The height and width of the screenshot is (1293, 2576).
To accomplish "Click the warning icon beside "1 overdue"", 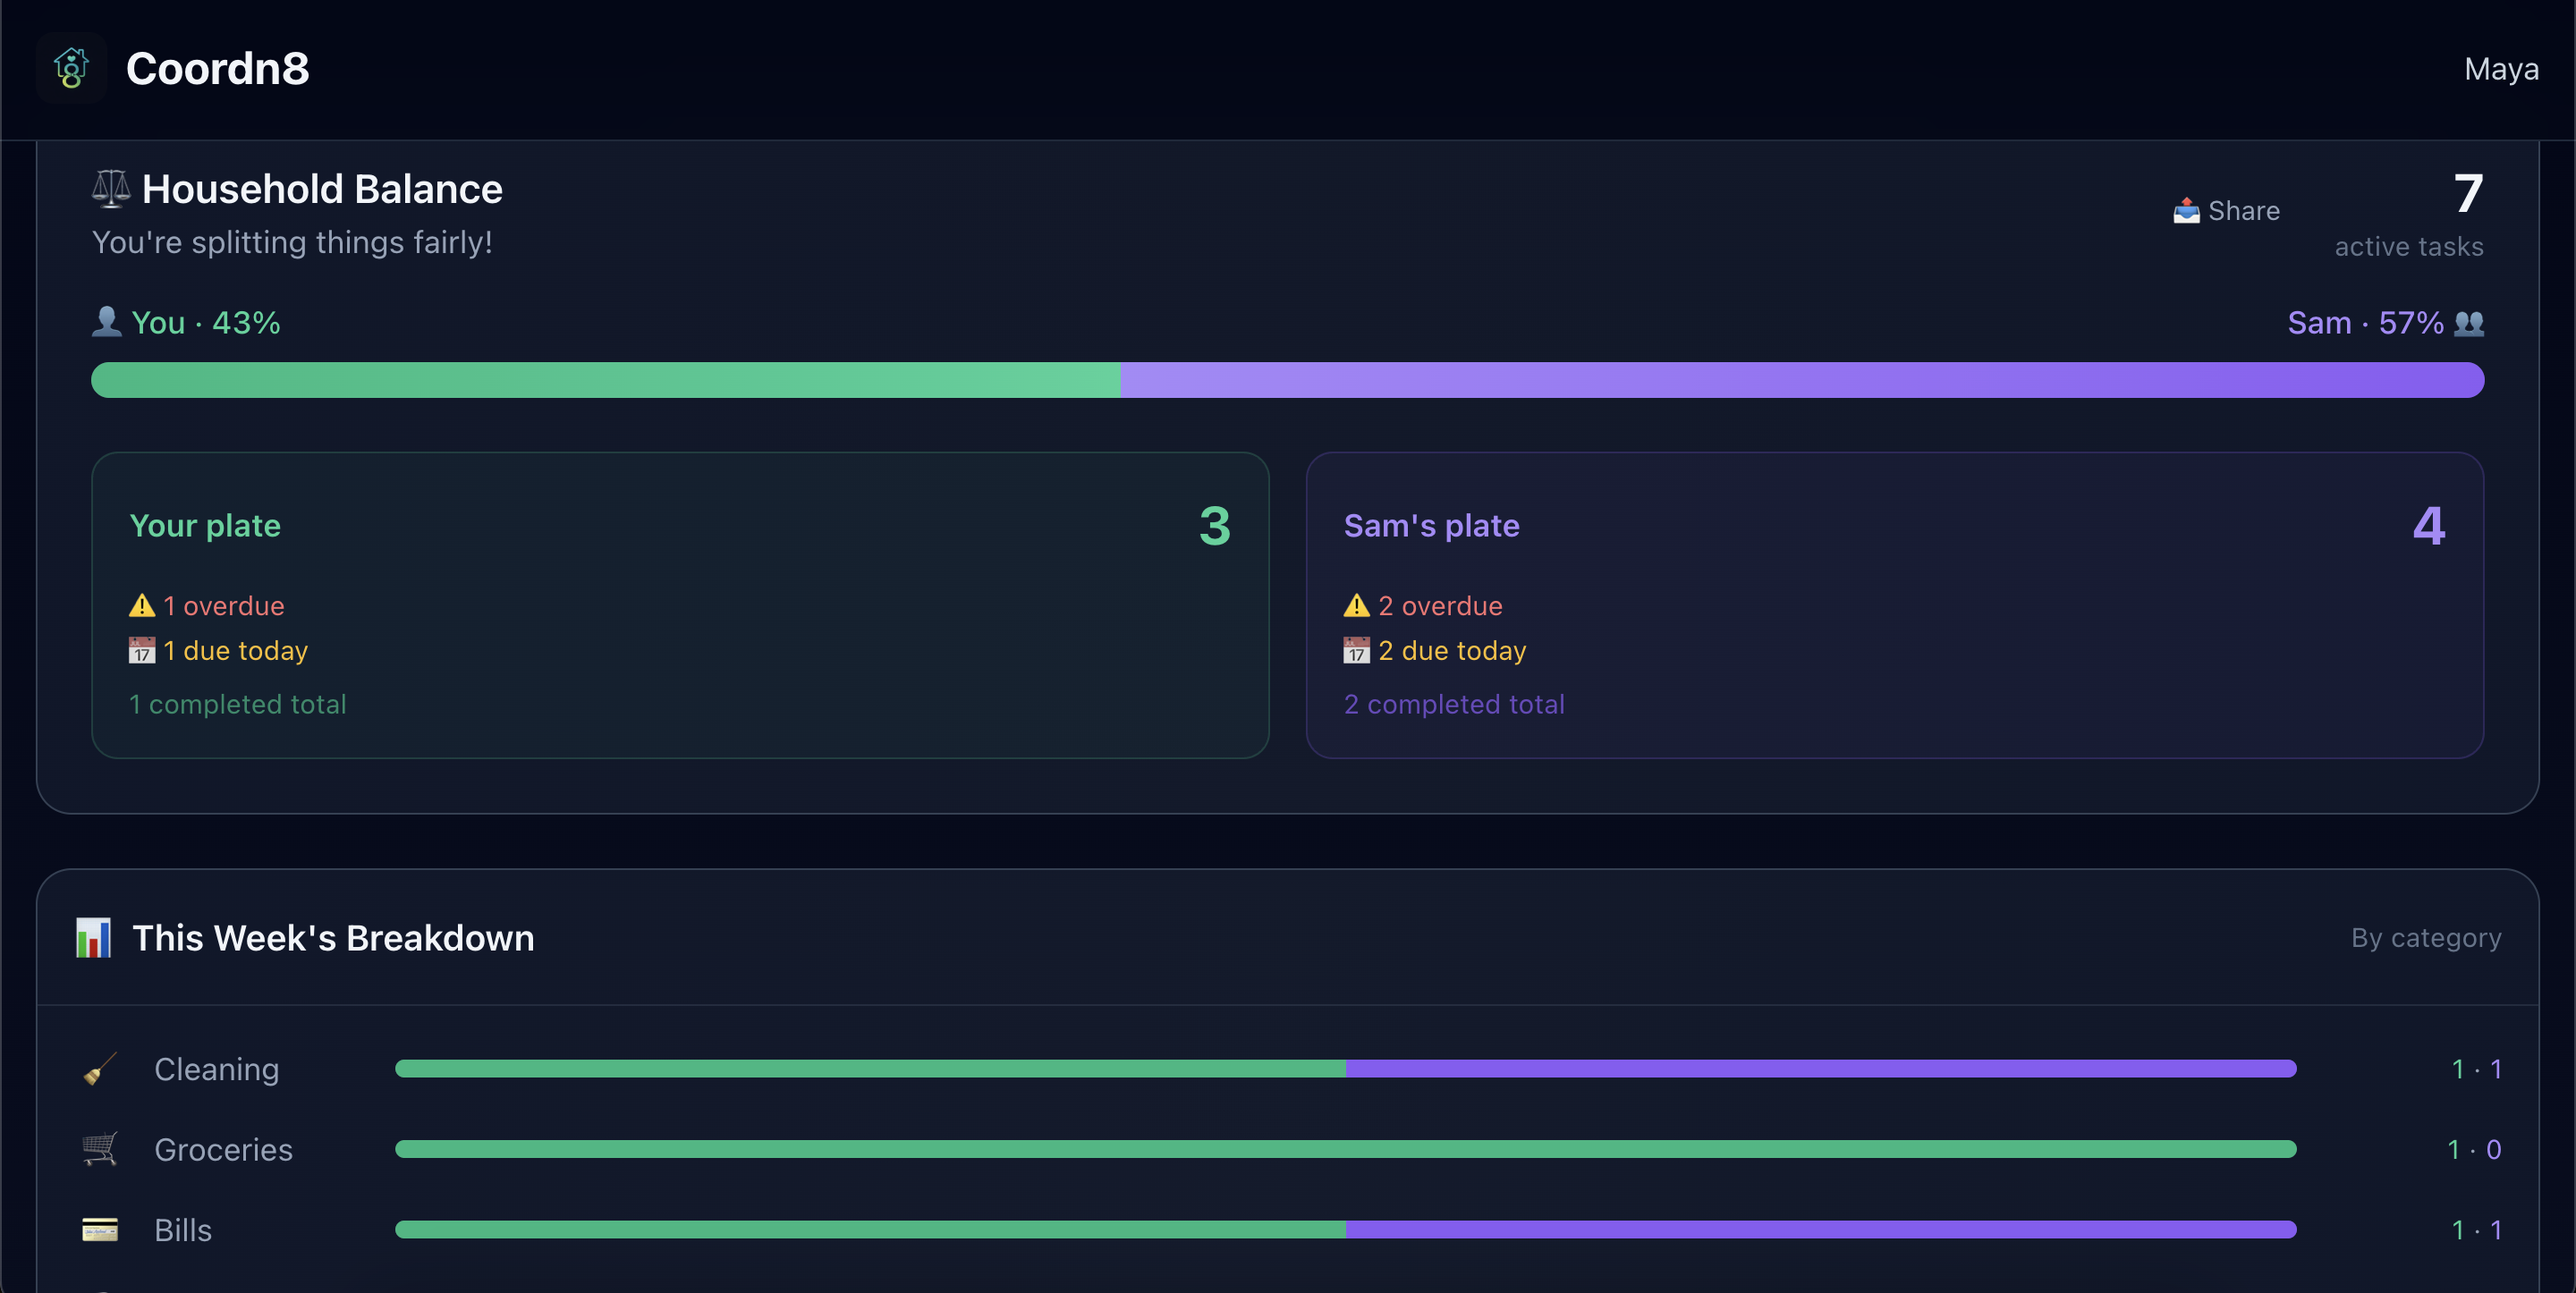I will [142, 605].
